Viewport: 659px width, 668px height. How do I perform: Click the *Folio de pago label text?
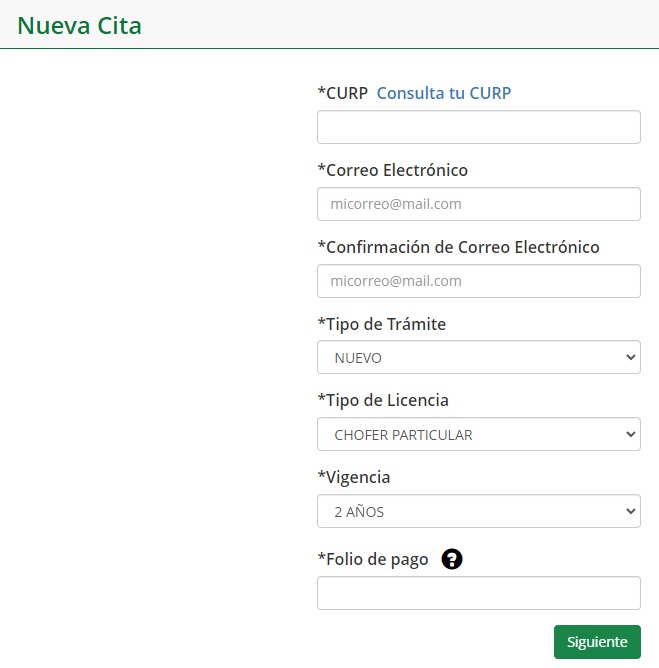[373, 559]
